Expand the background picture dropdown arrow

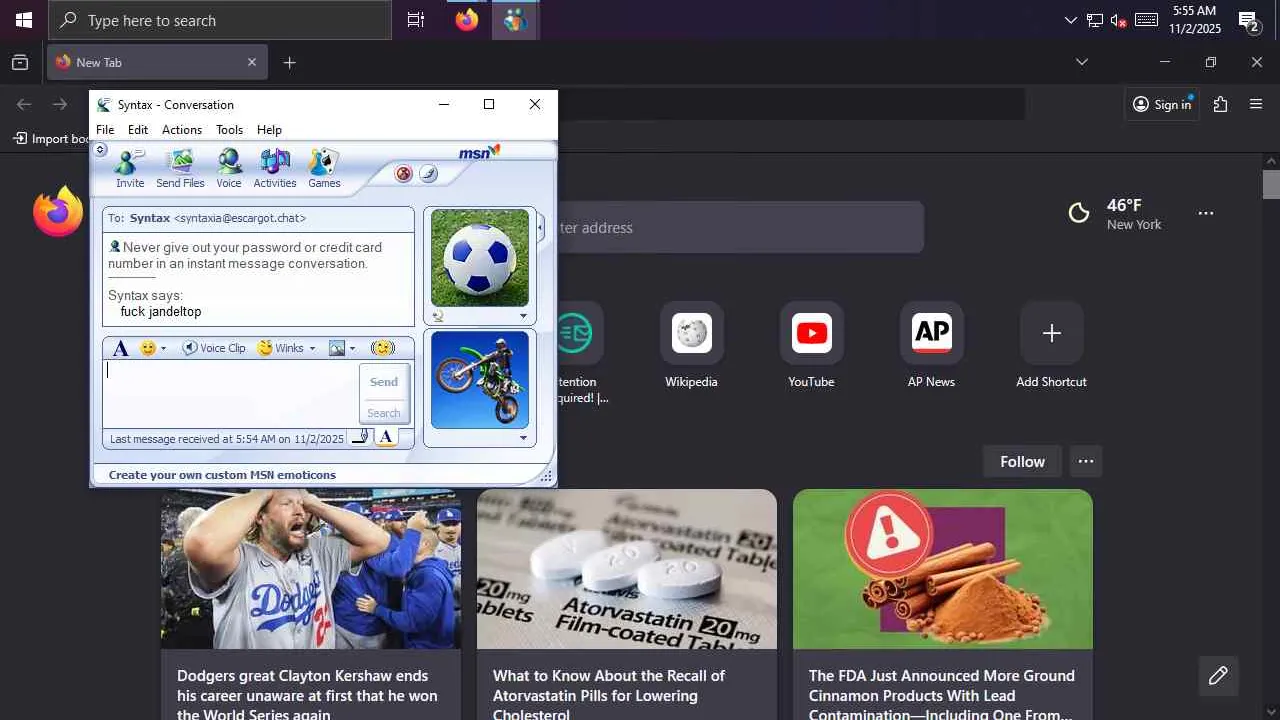[x=353, y=349]
